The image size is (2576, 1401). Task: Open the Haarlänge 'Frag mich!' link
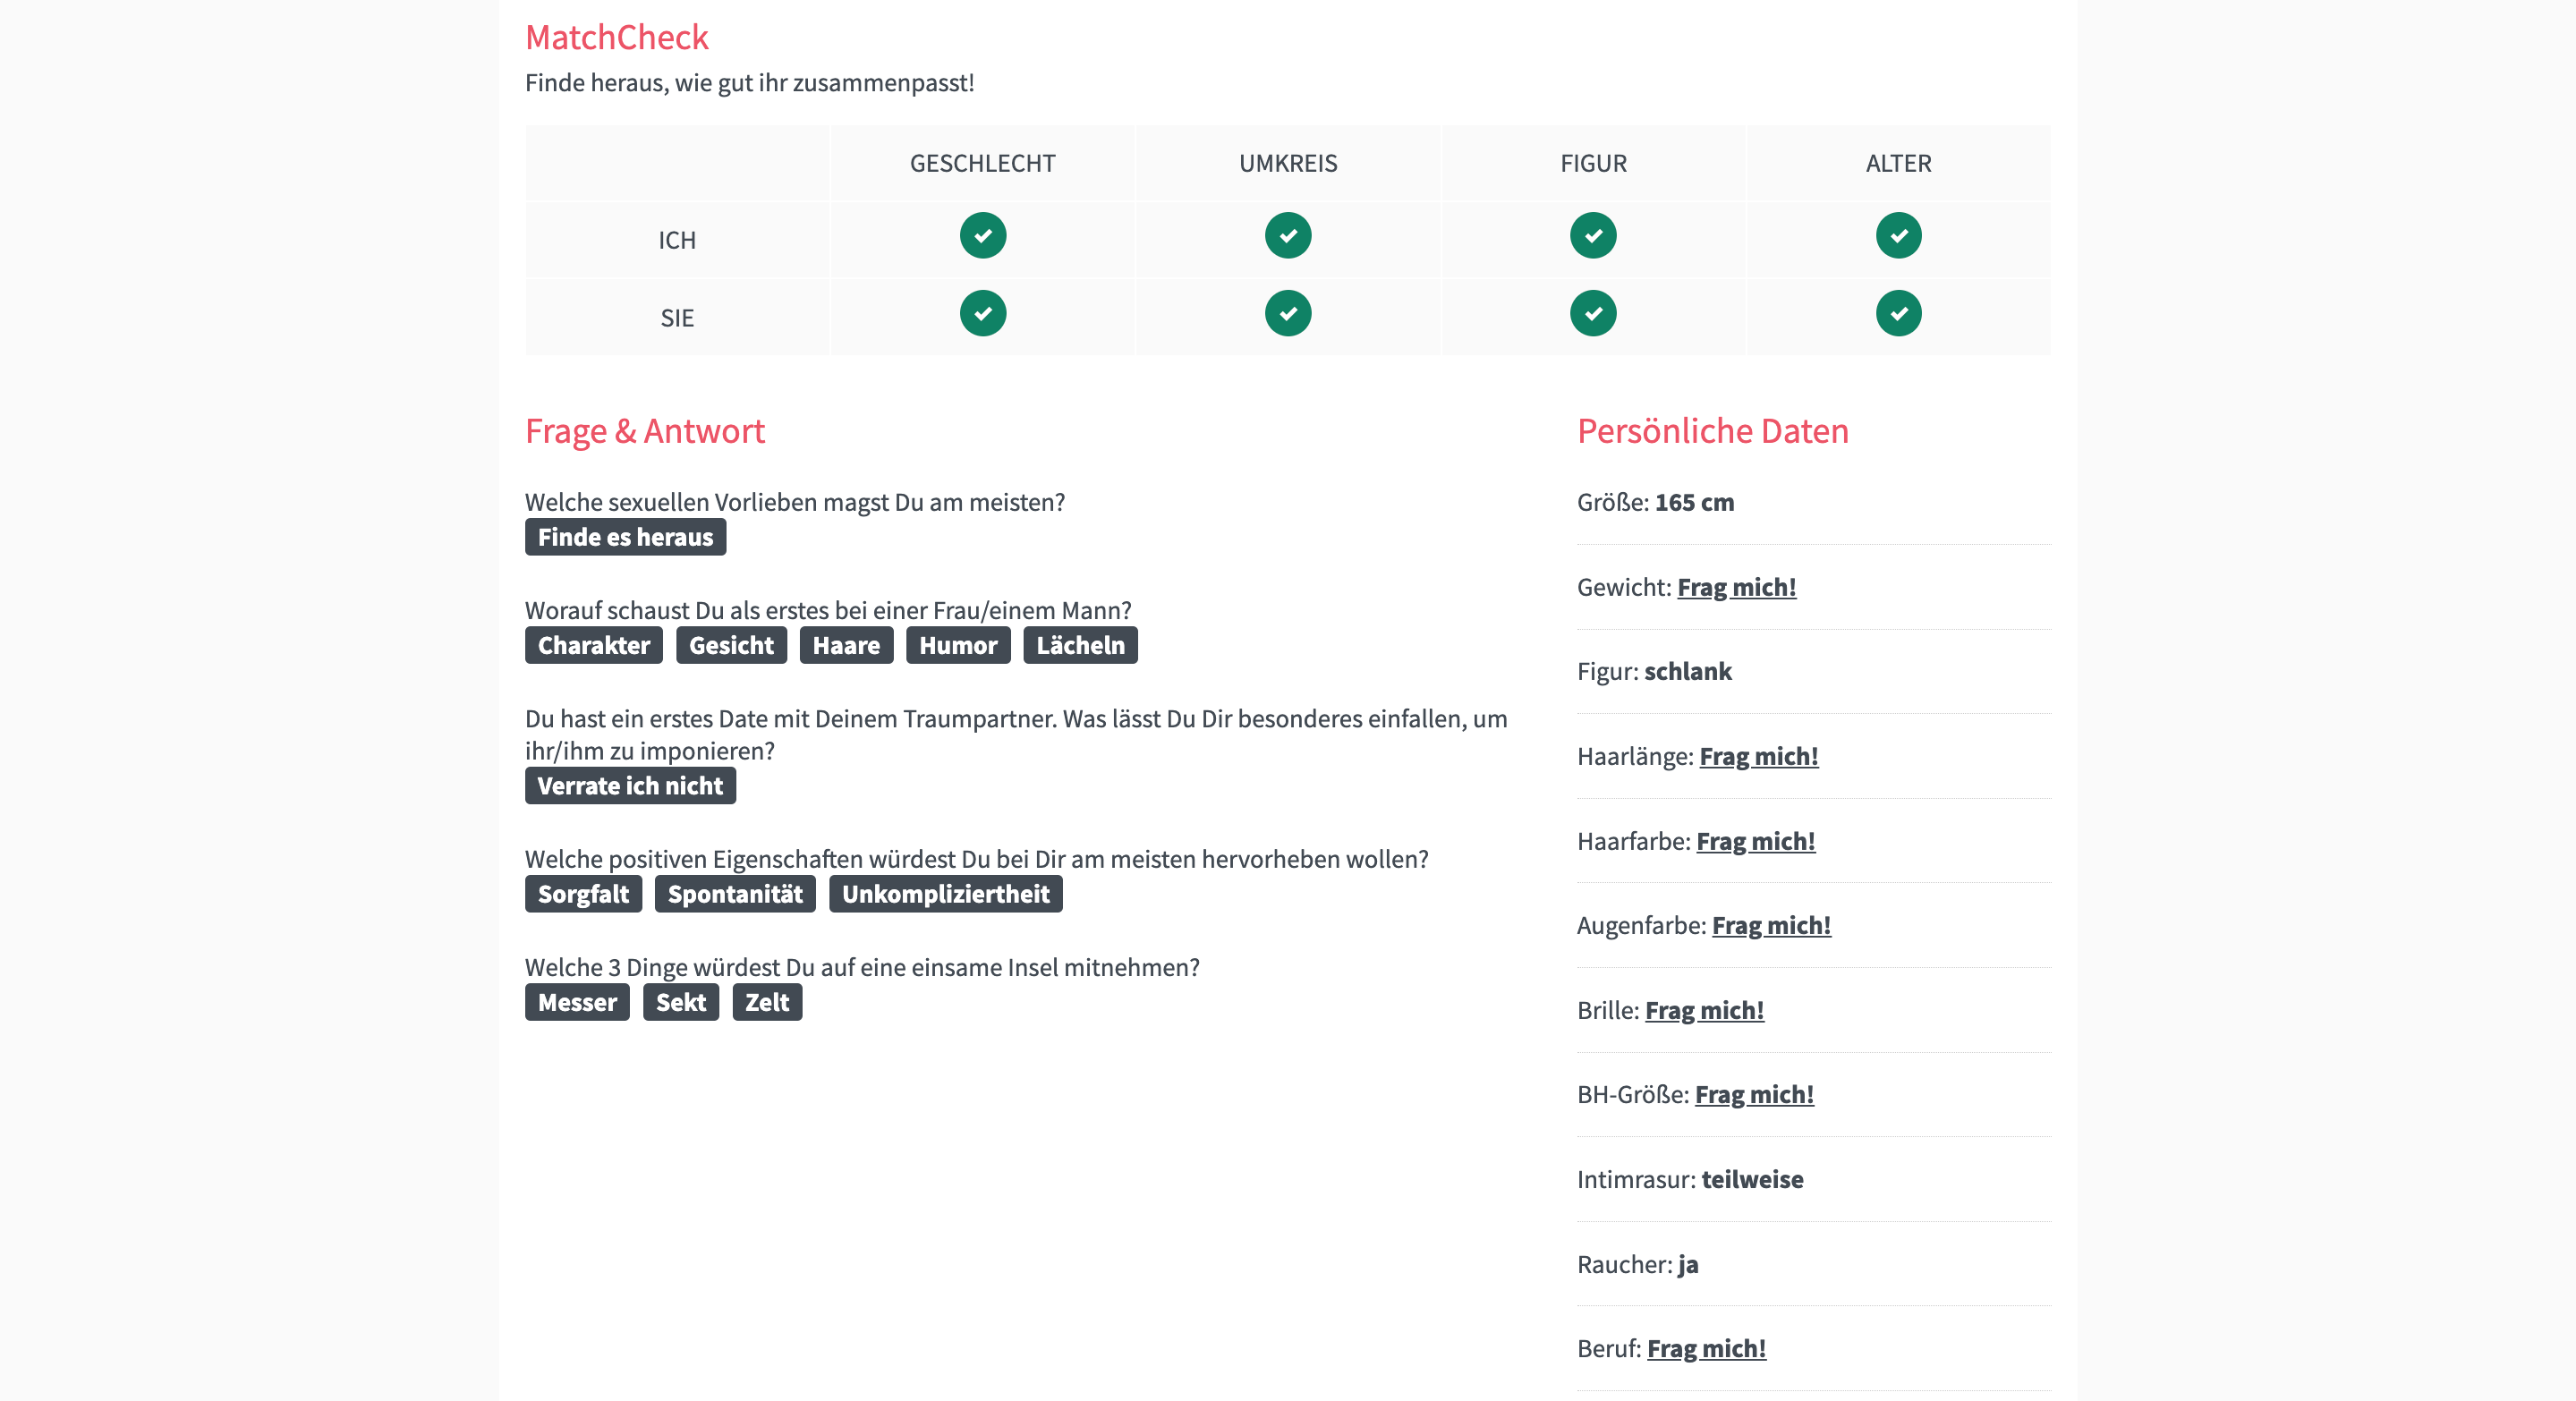1758,756
